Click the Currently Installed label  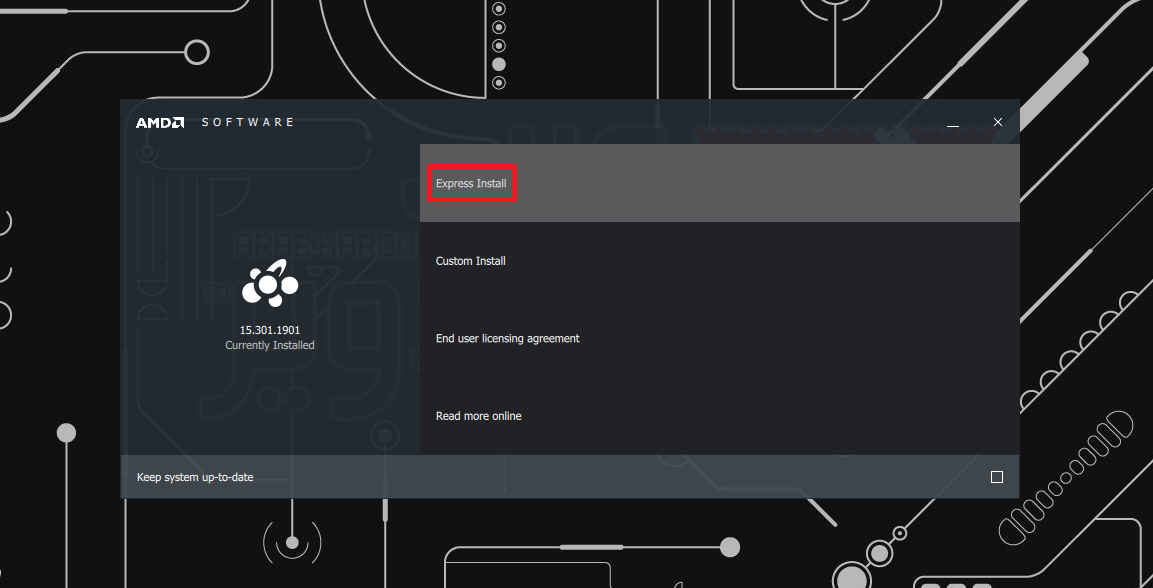[x=270, y=345]
